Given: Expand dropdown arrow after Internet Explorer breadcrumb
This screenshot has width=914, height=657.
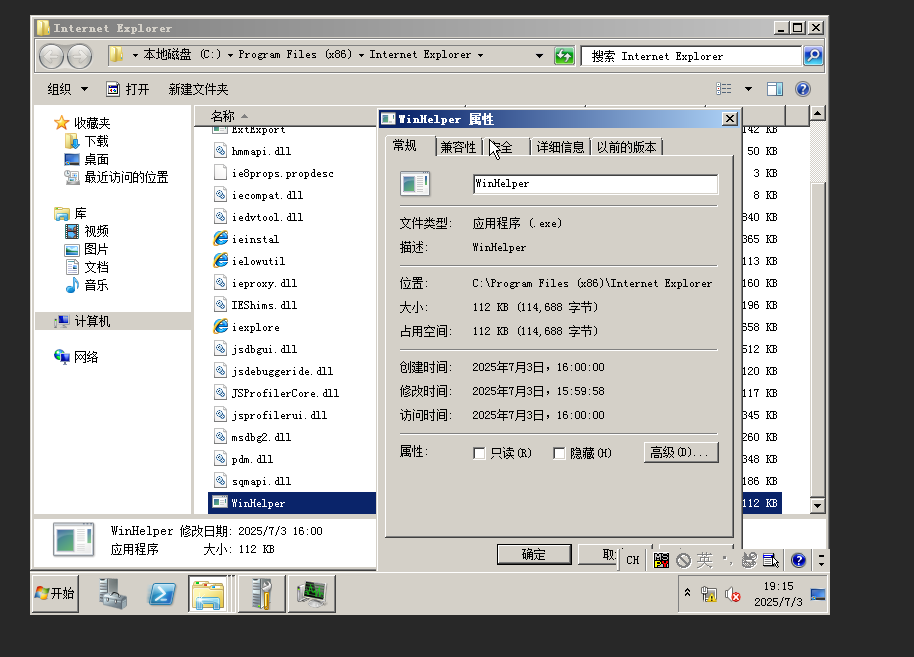Looking at the screenshot, I should click(480, 55).
